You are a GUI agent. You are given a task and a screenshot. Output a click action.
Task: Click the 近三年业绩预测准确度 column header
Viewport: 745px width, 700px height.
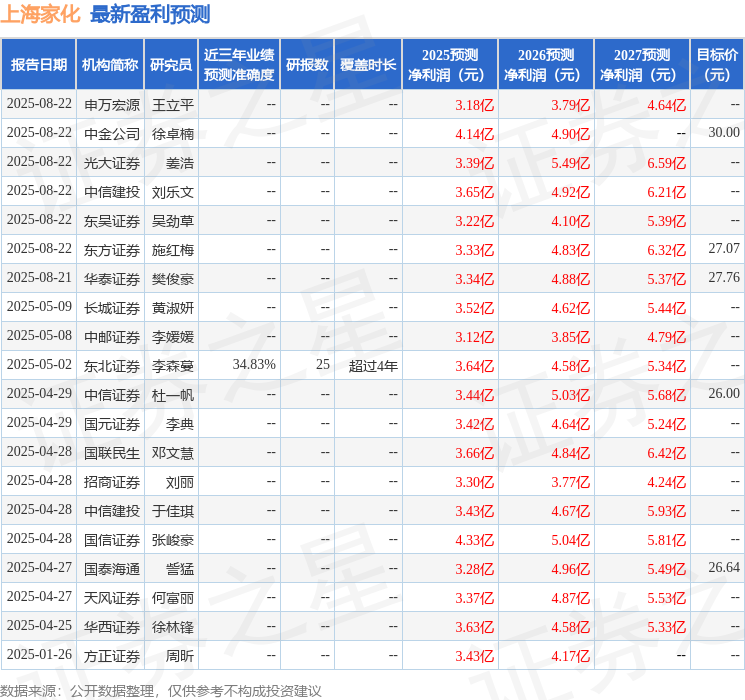(x=239, y=64)
